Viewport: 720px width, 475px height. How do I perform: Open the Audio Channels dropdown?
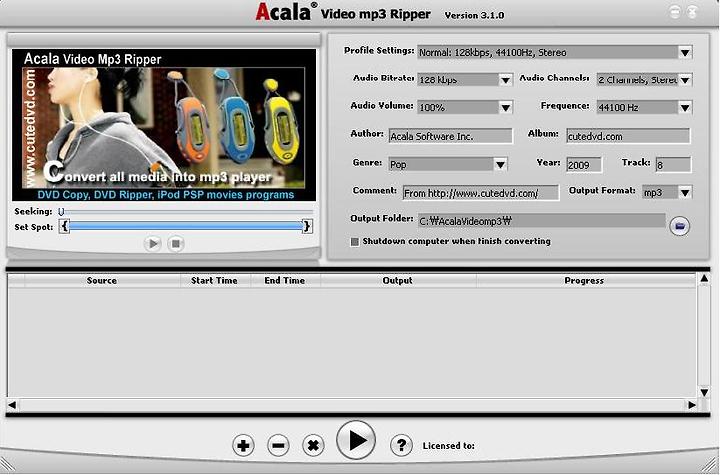[685, 80]
